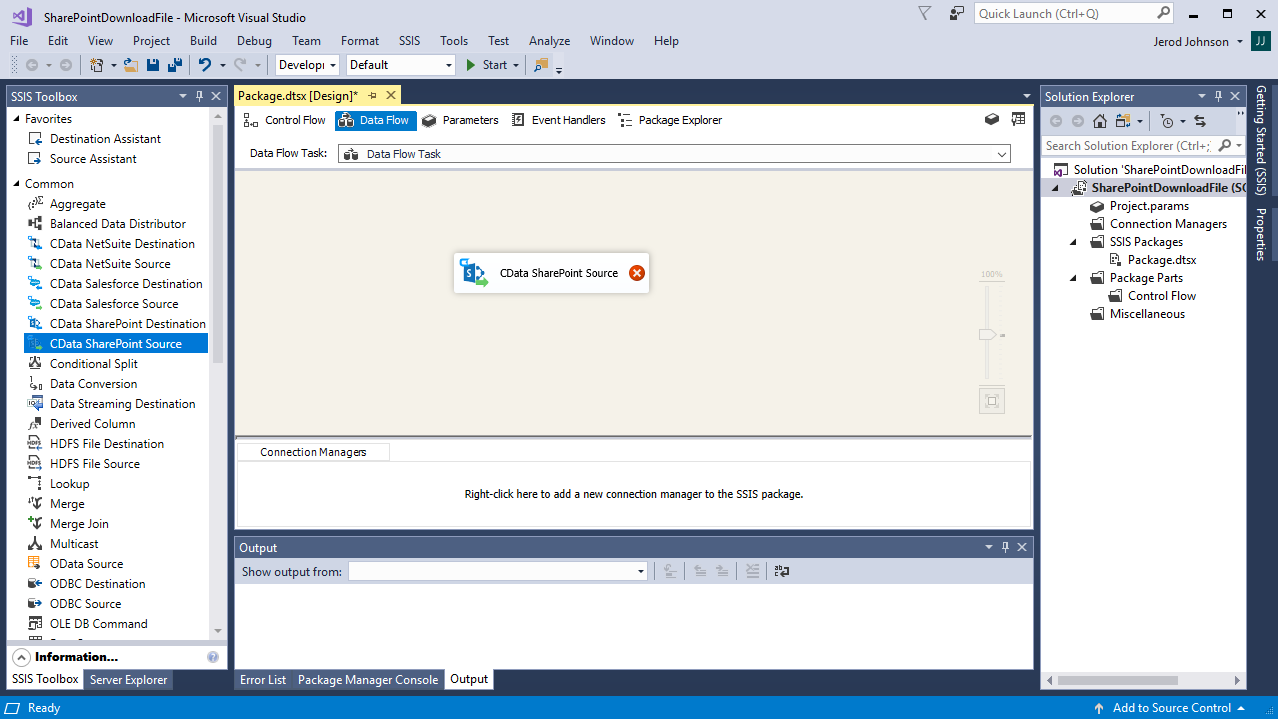The width and height of the screenshot is (1278, 719).
Task: Open the Show output from dropdown
Action: click(641, 572)
